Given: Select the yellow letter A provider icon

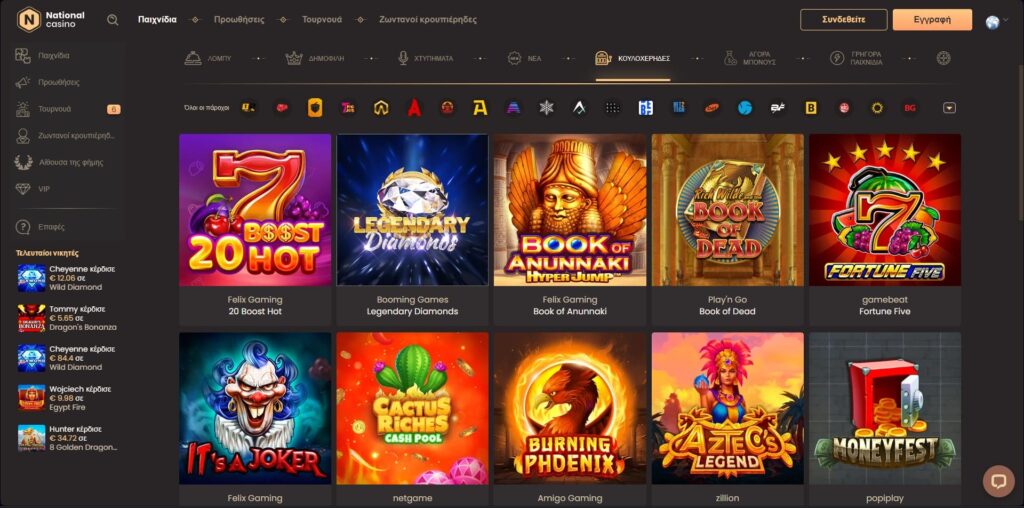Looking at the screenshot, I should click(480, 108).
